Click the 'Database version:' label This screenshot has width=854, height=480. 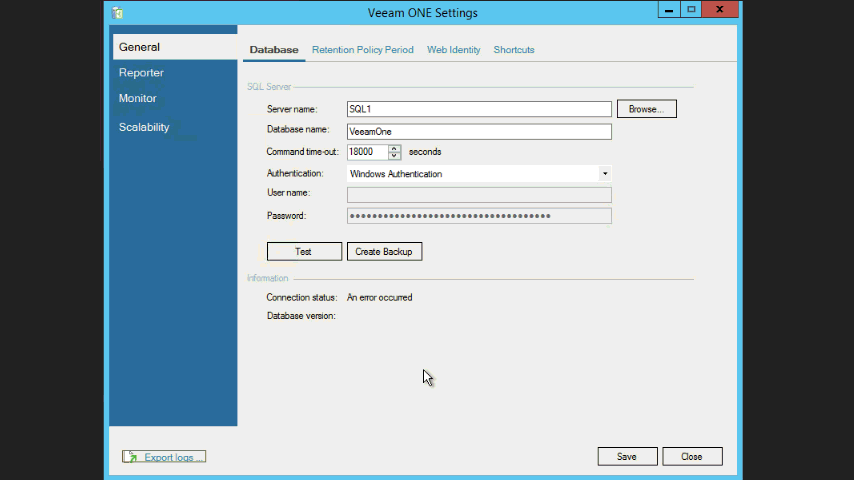(301, 316)
